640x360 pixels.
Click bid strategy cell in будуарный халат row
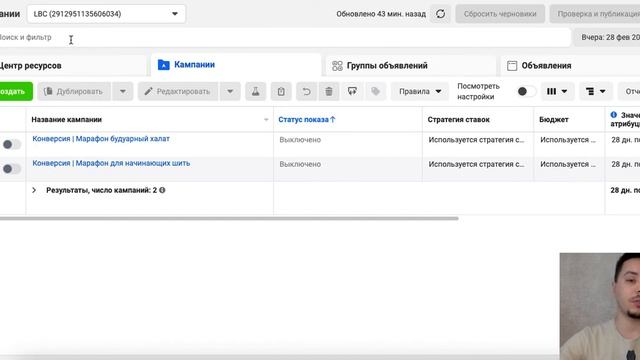476,140
